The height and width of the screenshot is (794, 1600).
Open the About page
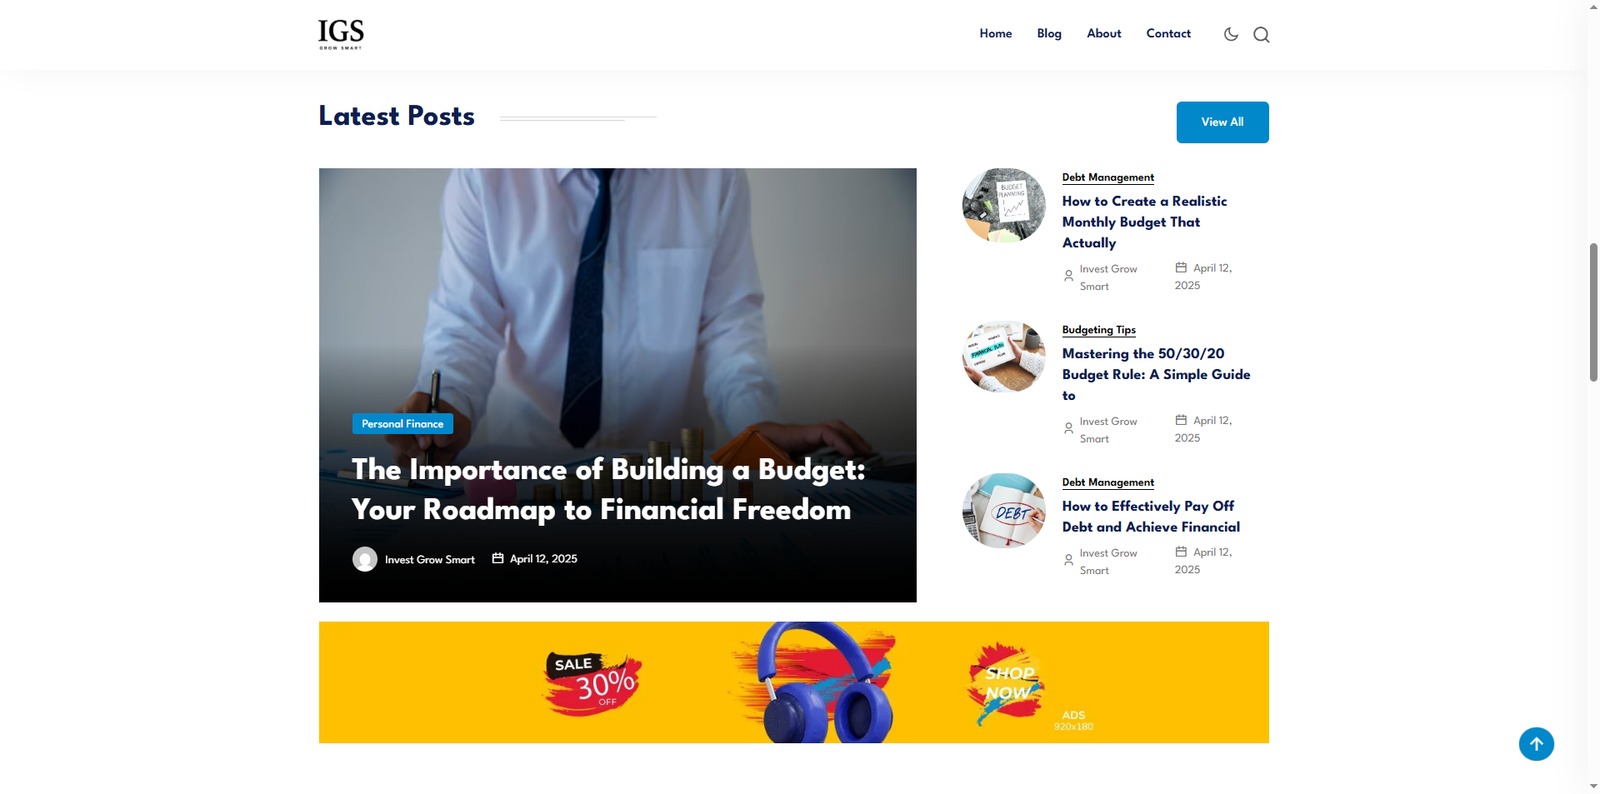pos(1104,34)
